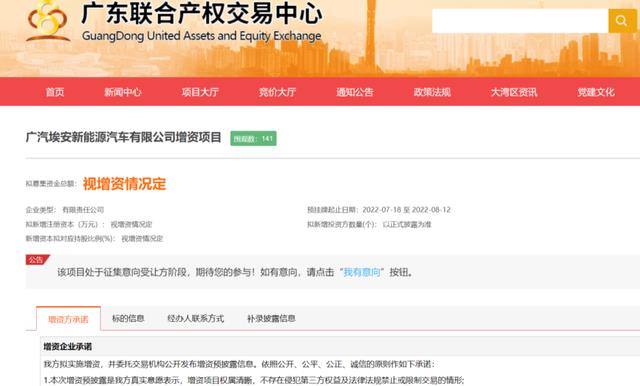Viewport: 640px width, 386px height.
Task: Click the 我有意向 link
Action: [x=362, y=272]
